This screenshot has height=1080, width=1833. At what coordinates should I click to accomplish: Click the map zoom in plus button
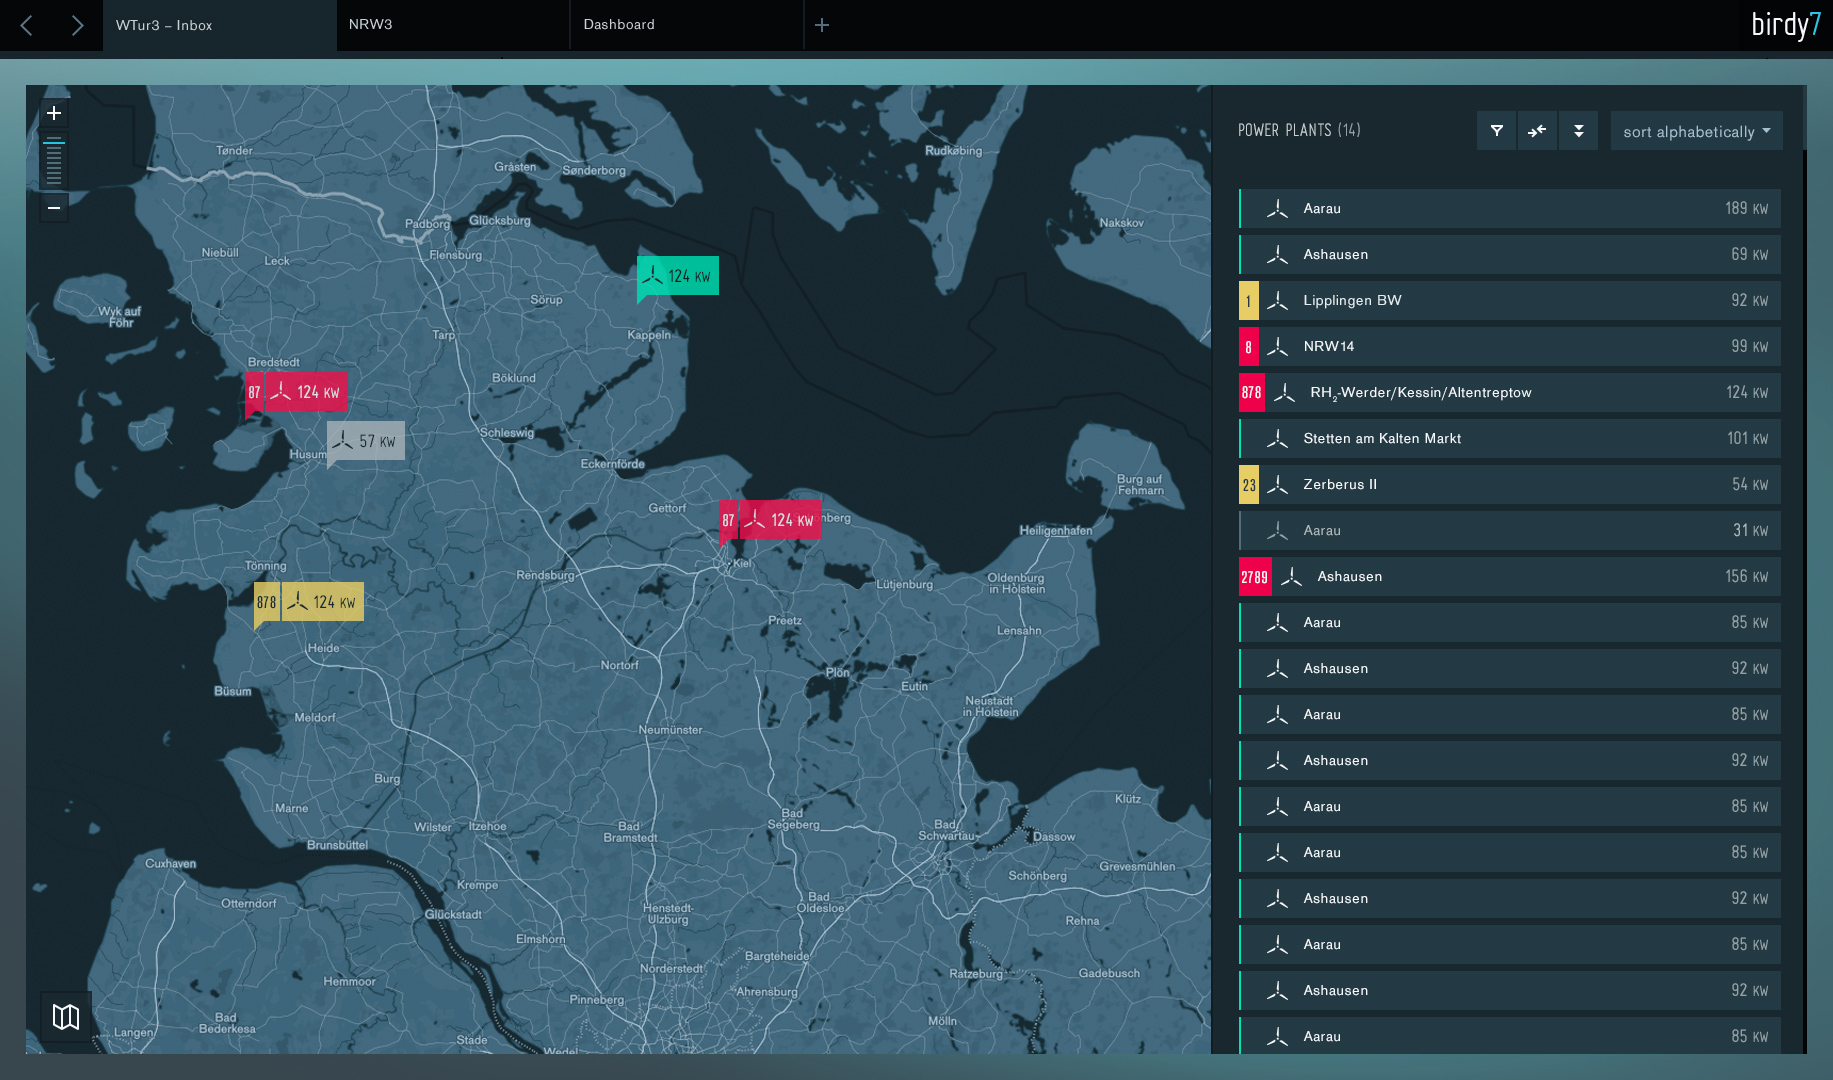coord(54,114)
